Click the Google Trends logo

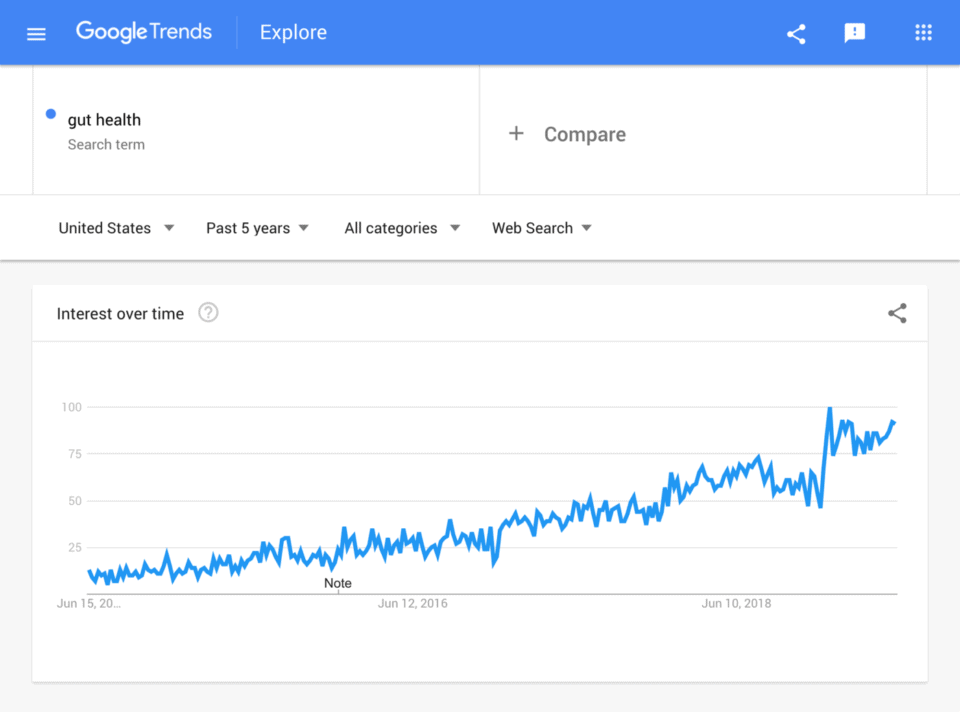click(143, 31)
